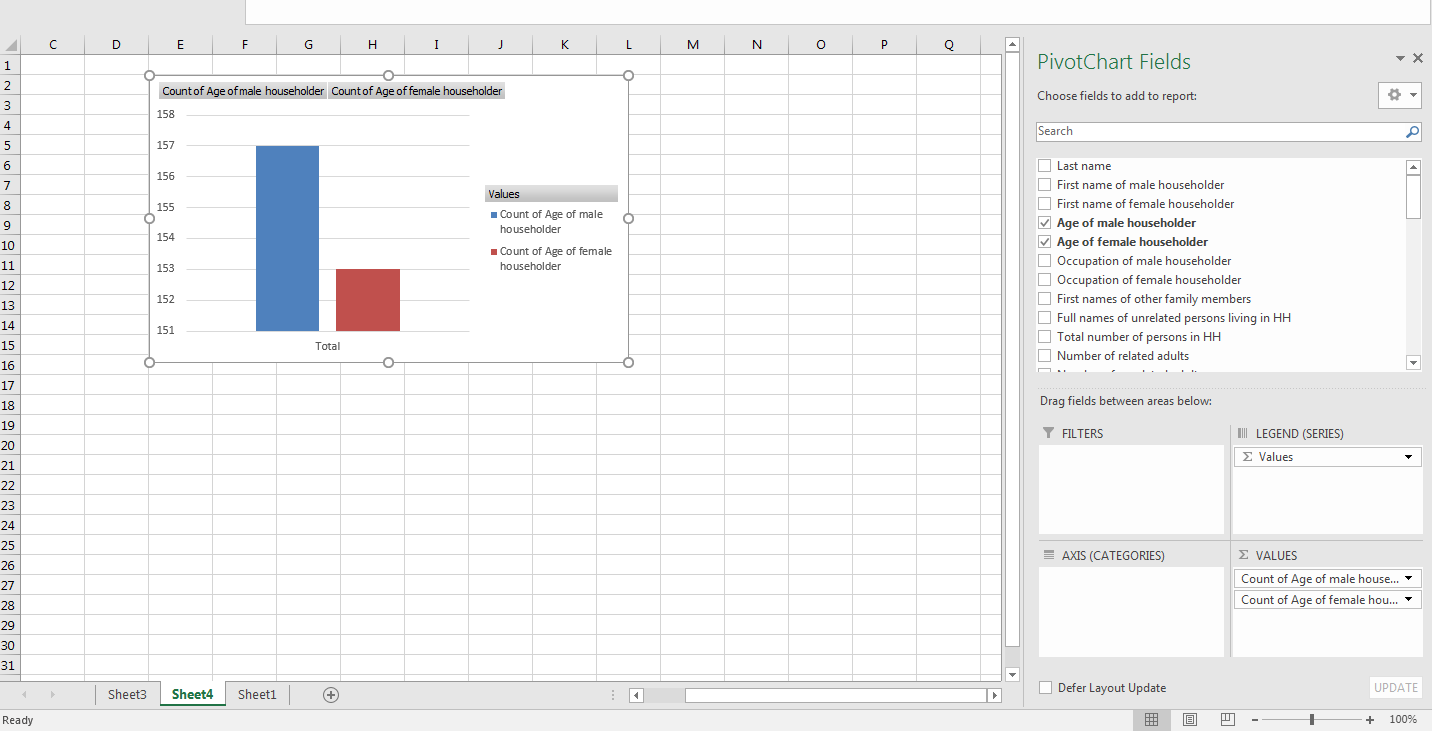Expand the Values dropdown in Legend area

(x=1409, y=457)
